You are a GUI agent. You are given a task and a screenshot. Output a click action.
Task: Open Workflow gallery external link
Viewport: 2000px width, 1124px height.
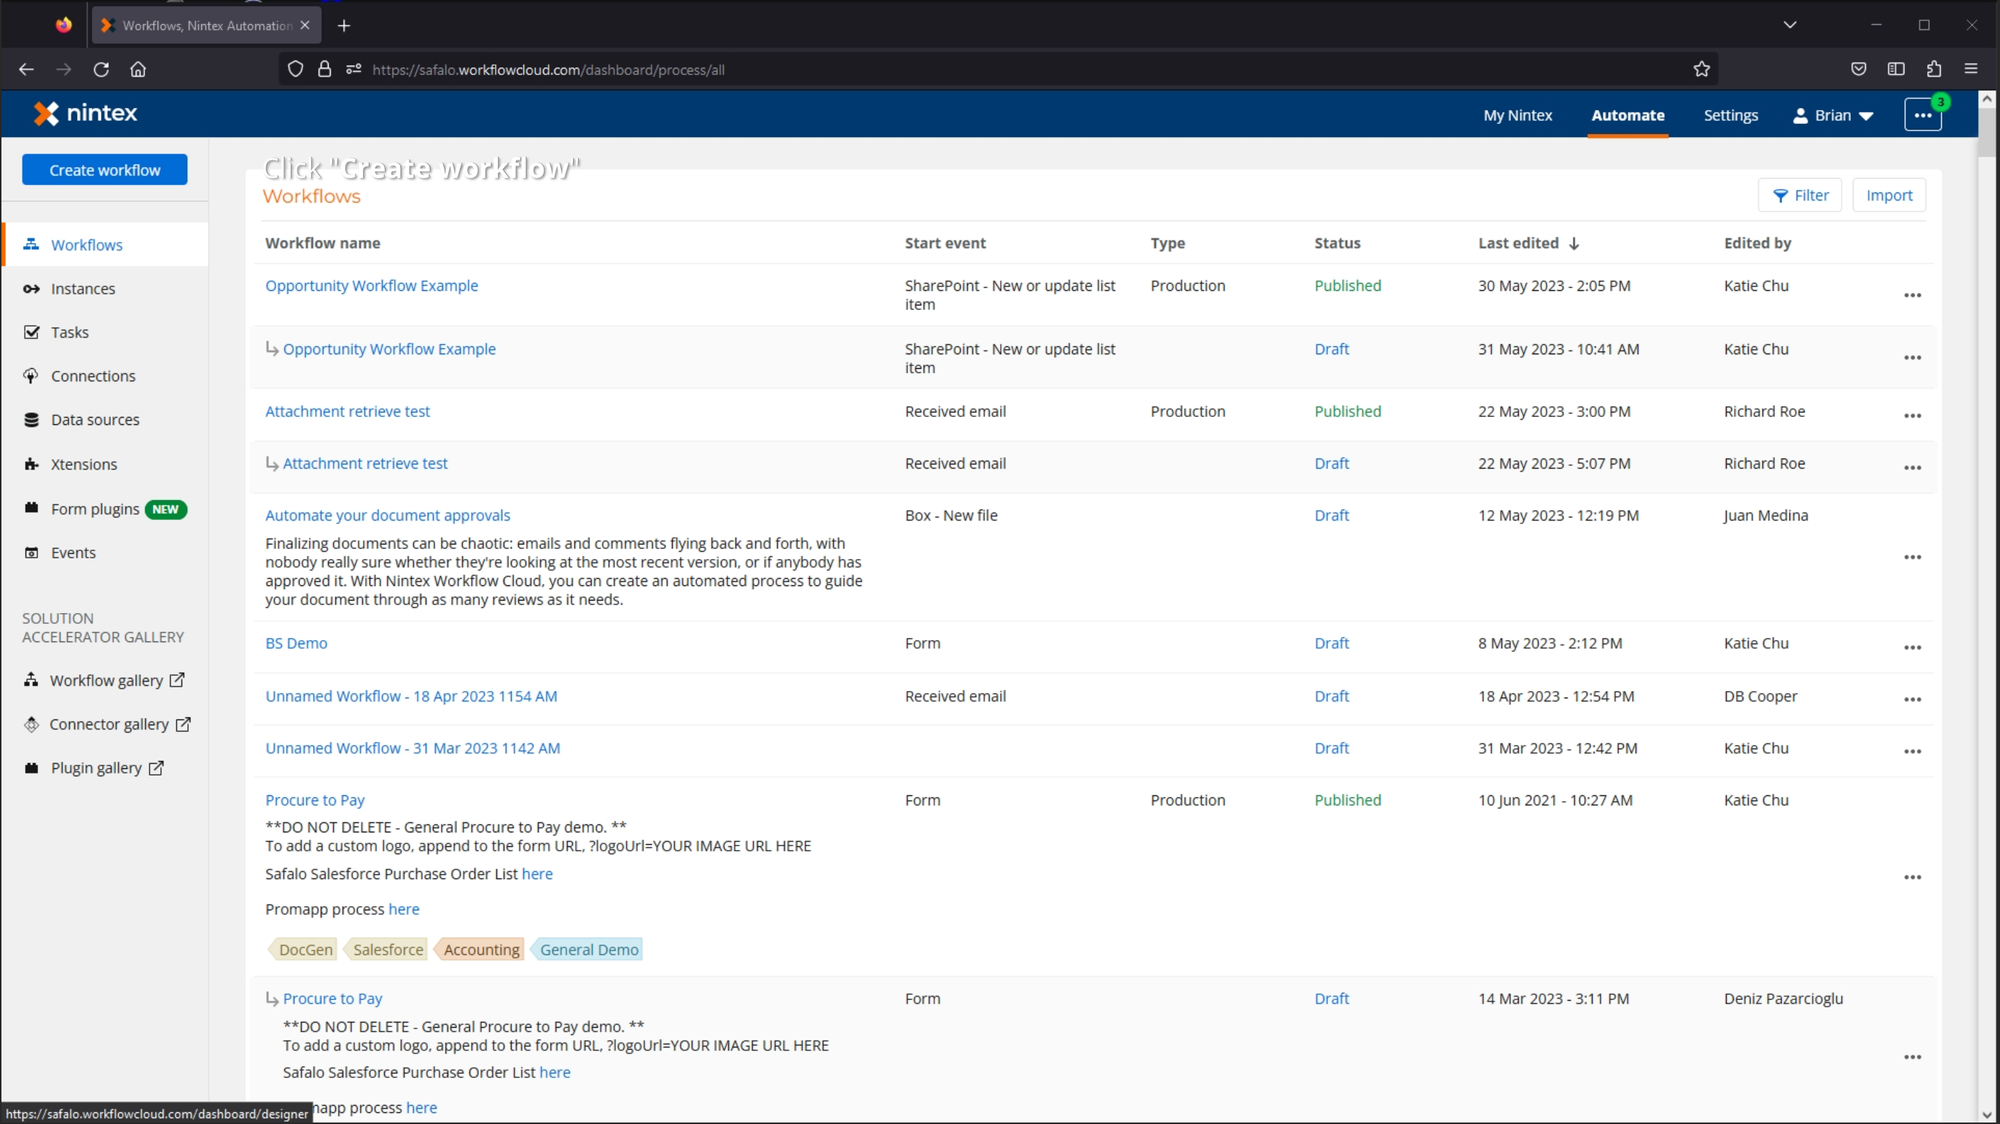(x=106, y=681)
